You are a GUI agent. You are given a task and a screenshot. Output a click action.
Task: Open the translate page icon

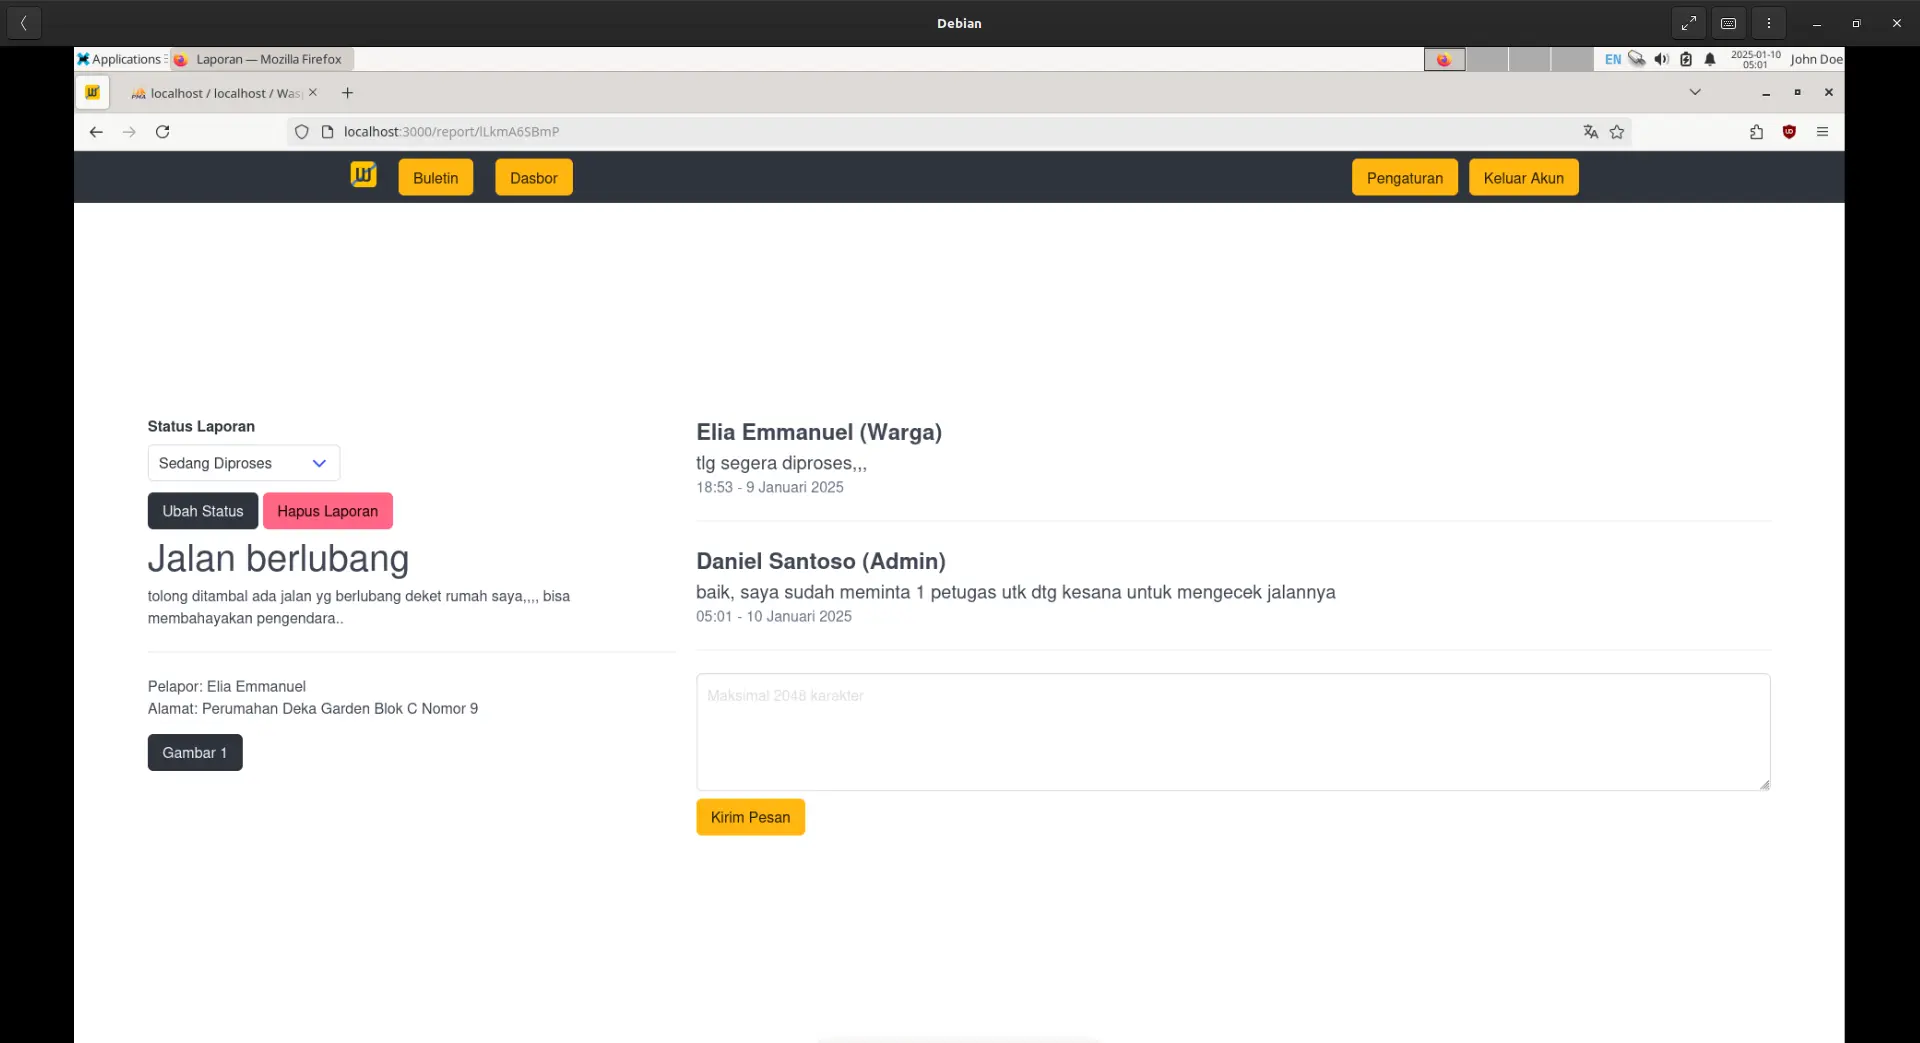(1590, 132)
